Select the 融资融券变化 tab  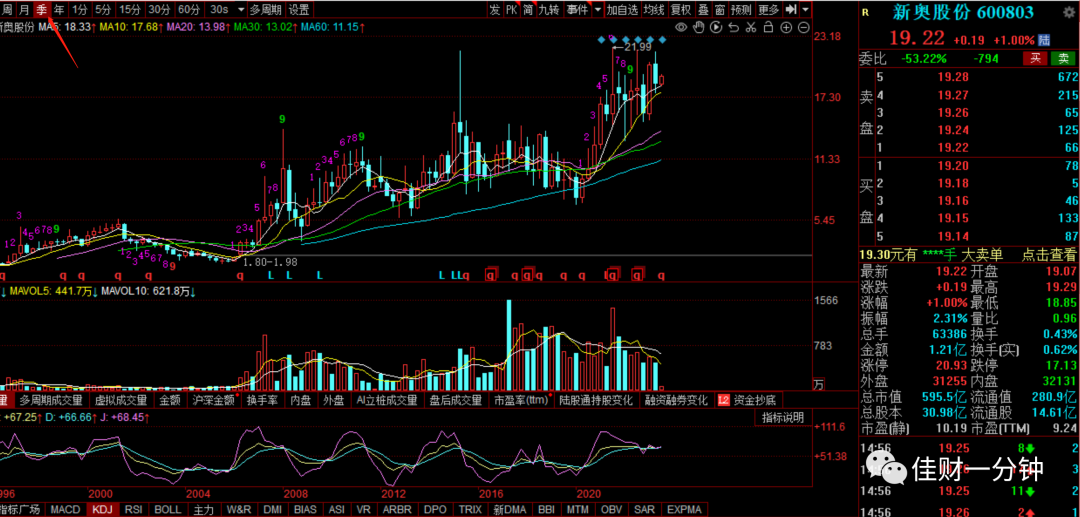tap(676, 400)
